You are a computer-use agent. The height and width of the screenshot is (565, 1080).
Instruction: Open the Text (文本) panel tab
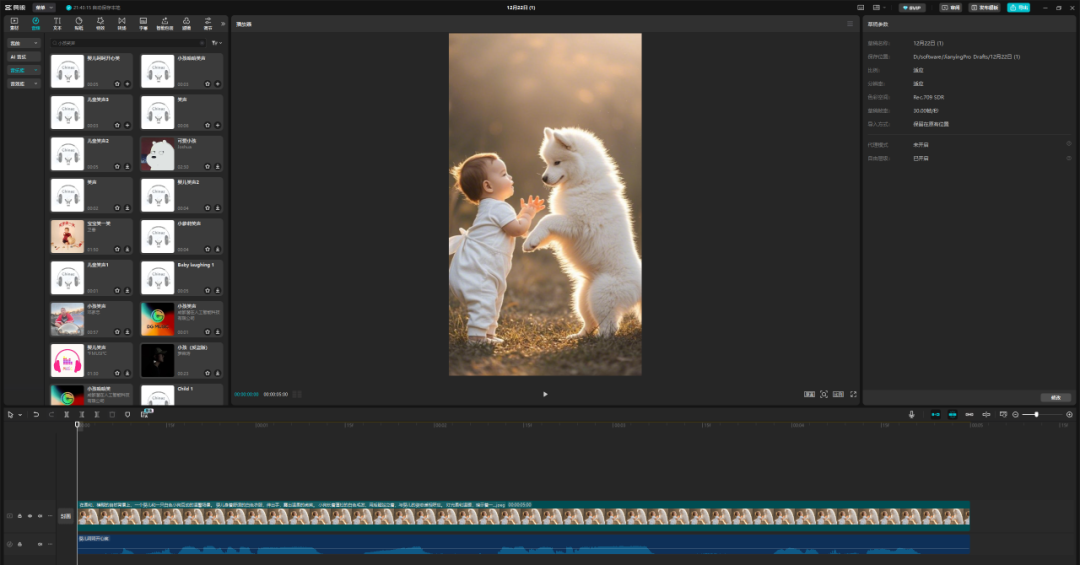point(57,22)
